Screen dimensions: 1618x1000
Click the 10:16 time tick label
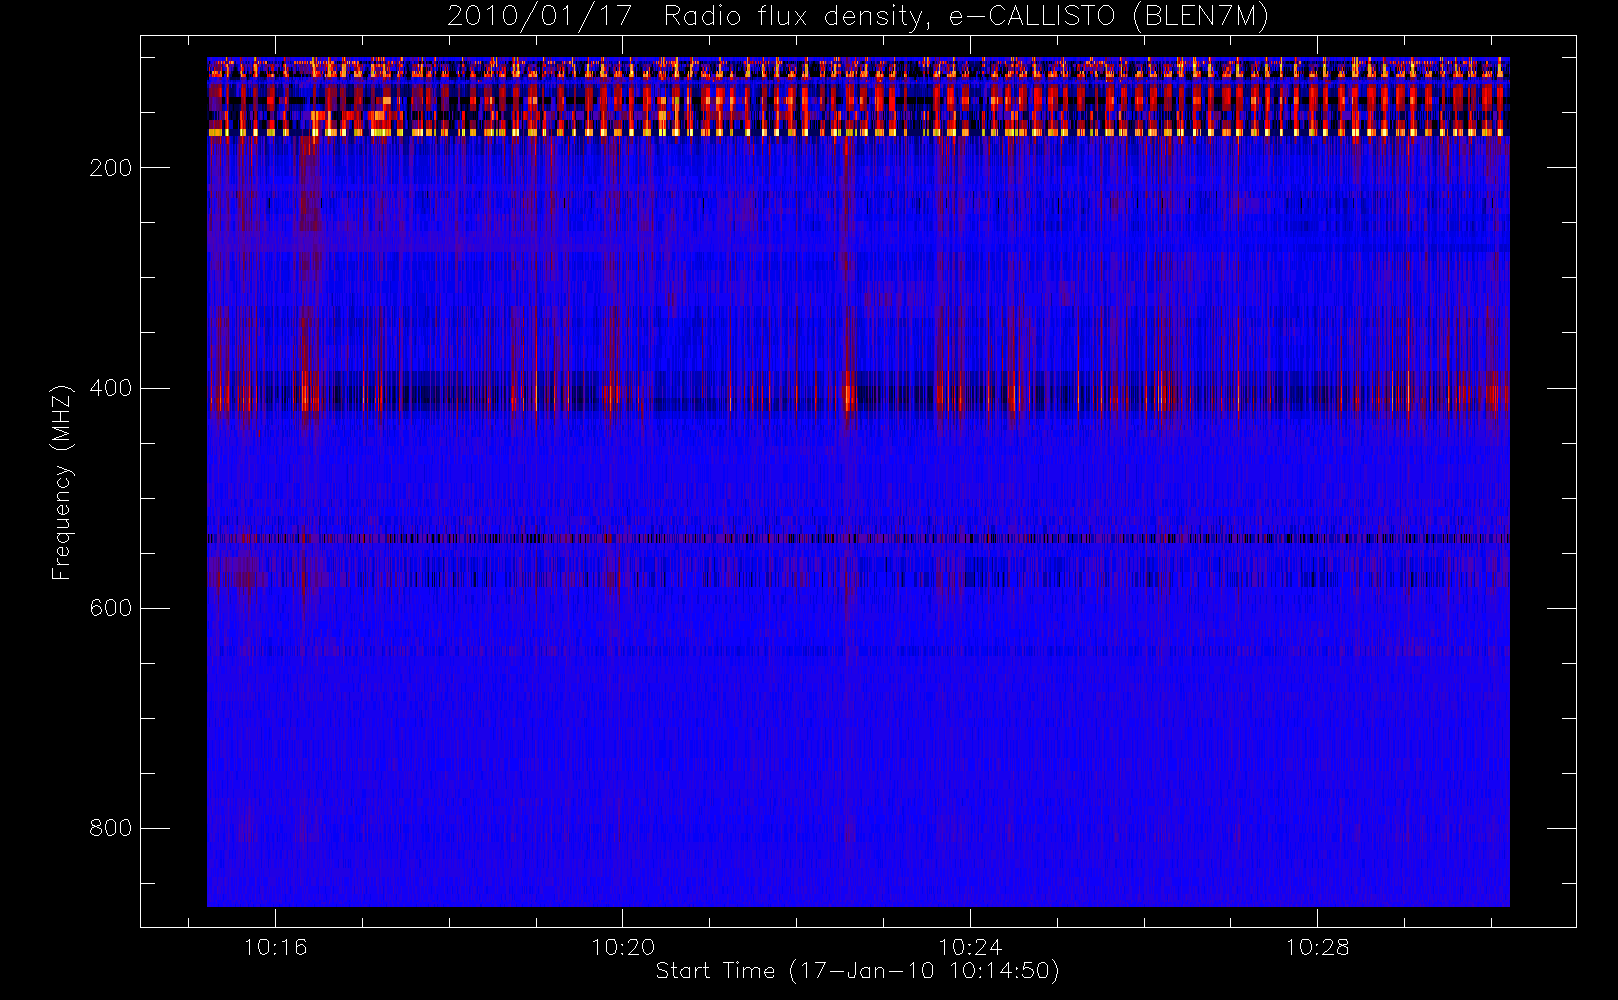(x=276, y=947)
